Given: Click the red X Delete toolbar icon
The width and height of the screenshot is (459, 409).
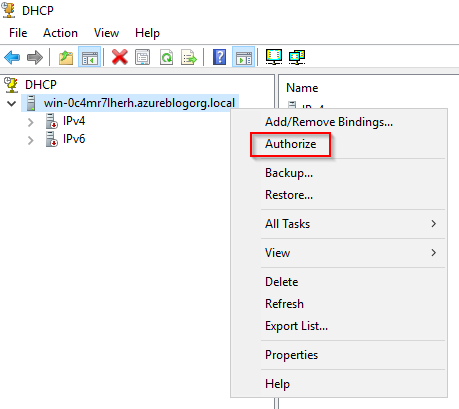Looking at the screenshot, I should click(x=120, y=57).
